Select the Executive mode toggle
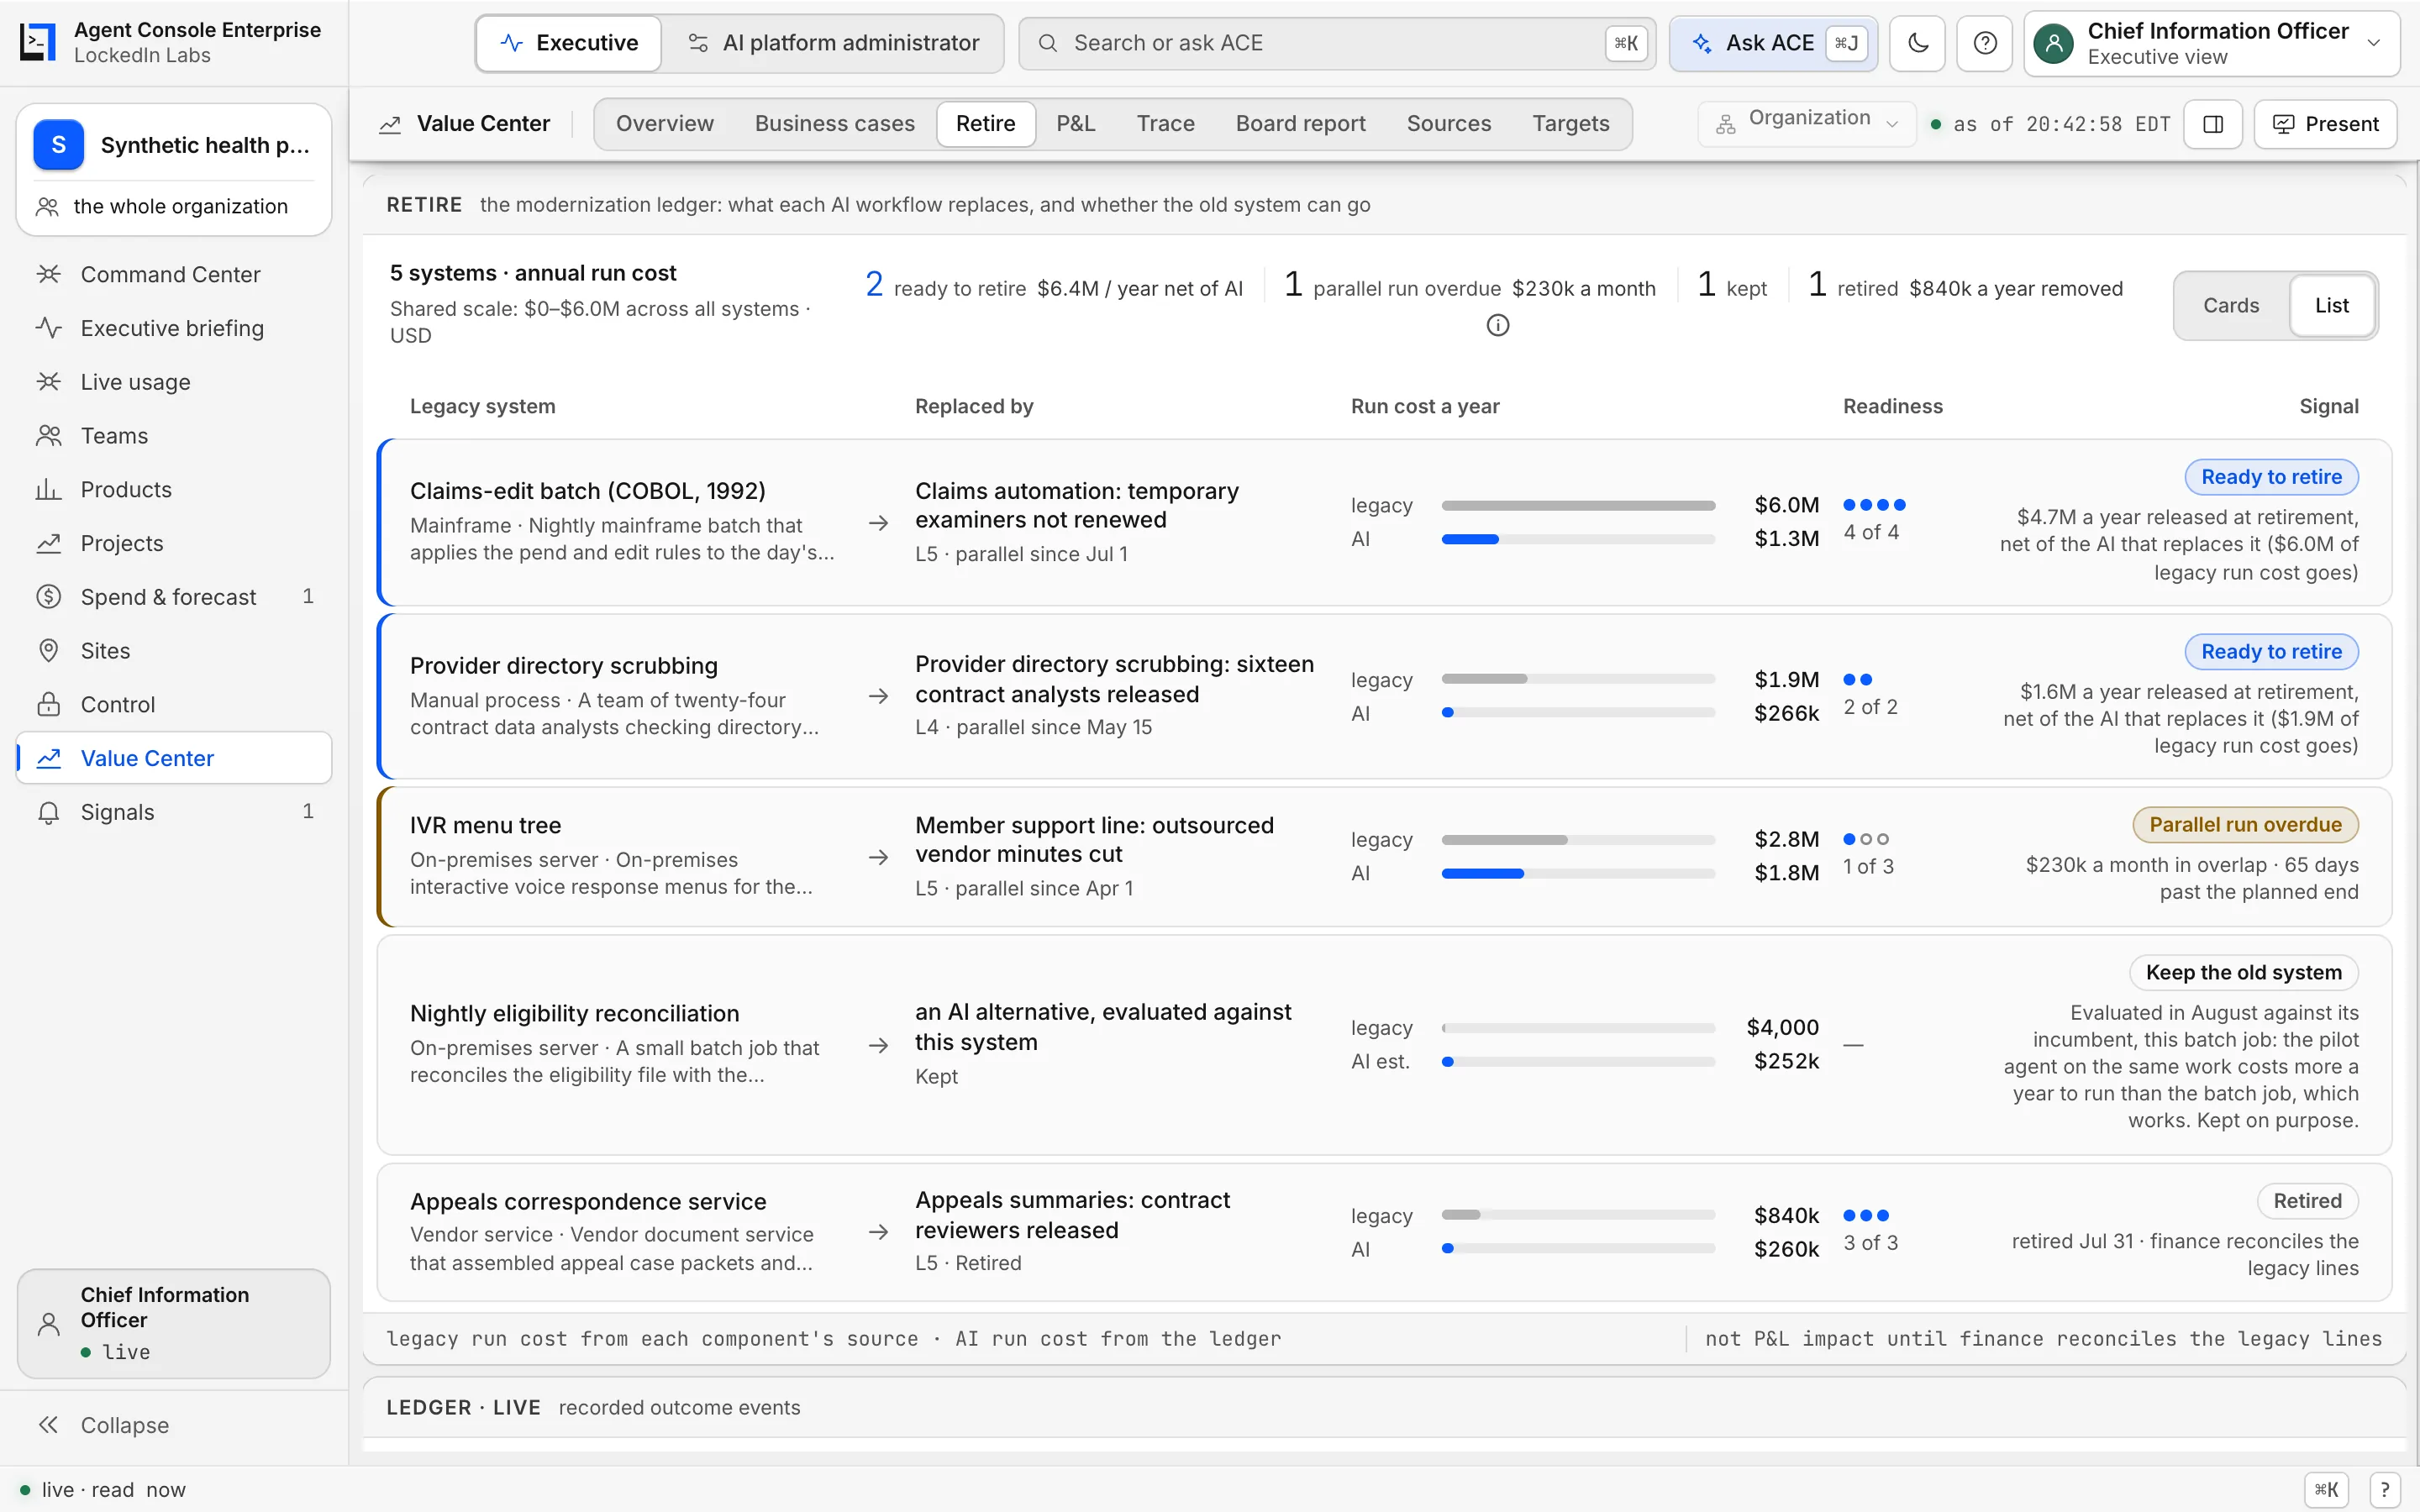This screenshot has height=1512, width=2420. (x=569, y=43)
